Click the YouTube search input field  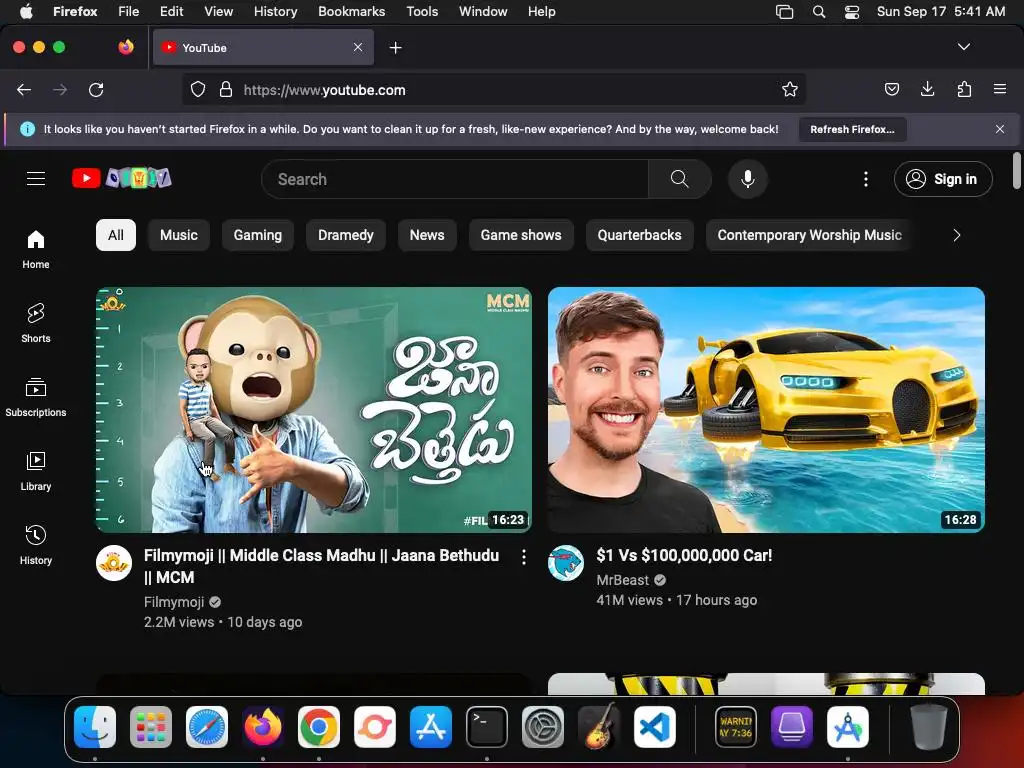point(455,179)
